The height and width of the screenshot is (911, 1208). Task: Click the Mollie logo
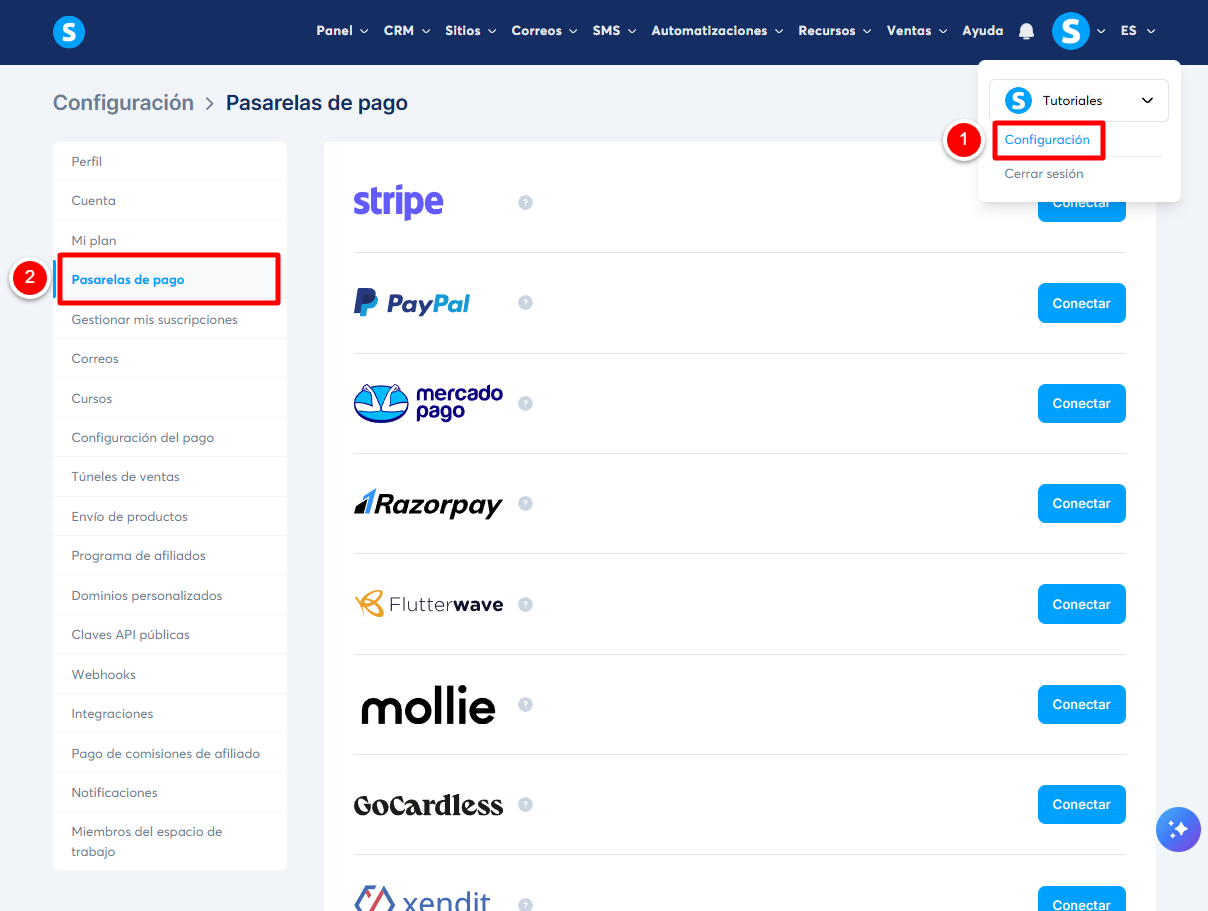pyautogui.click(x=428, y=705)
